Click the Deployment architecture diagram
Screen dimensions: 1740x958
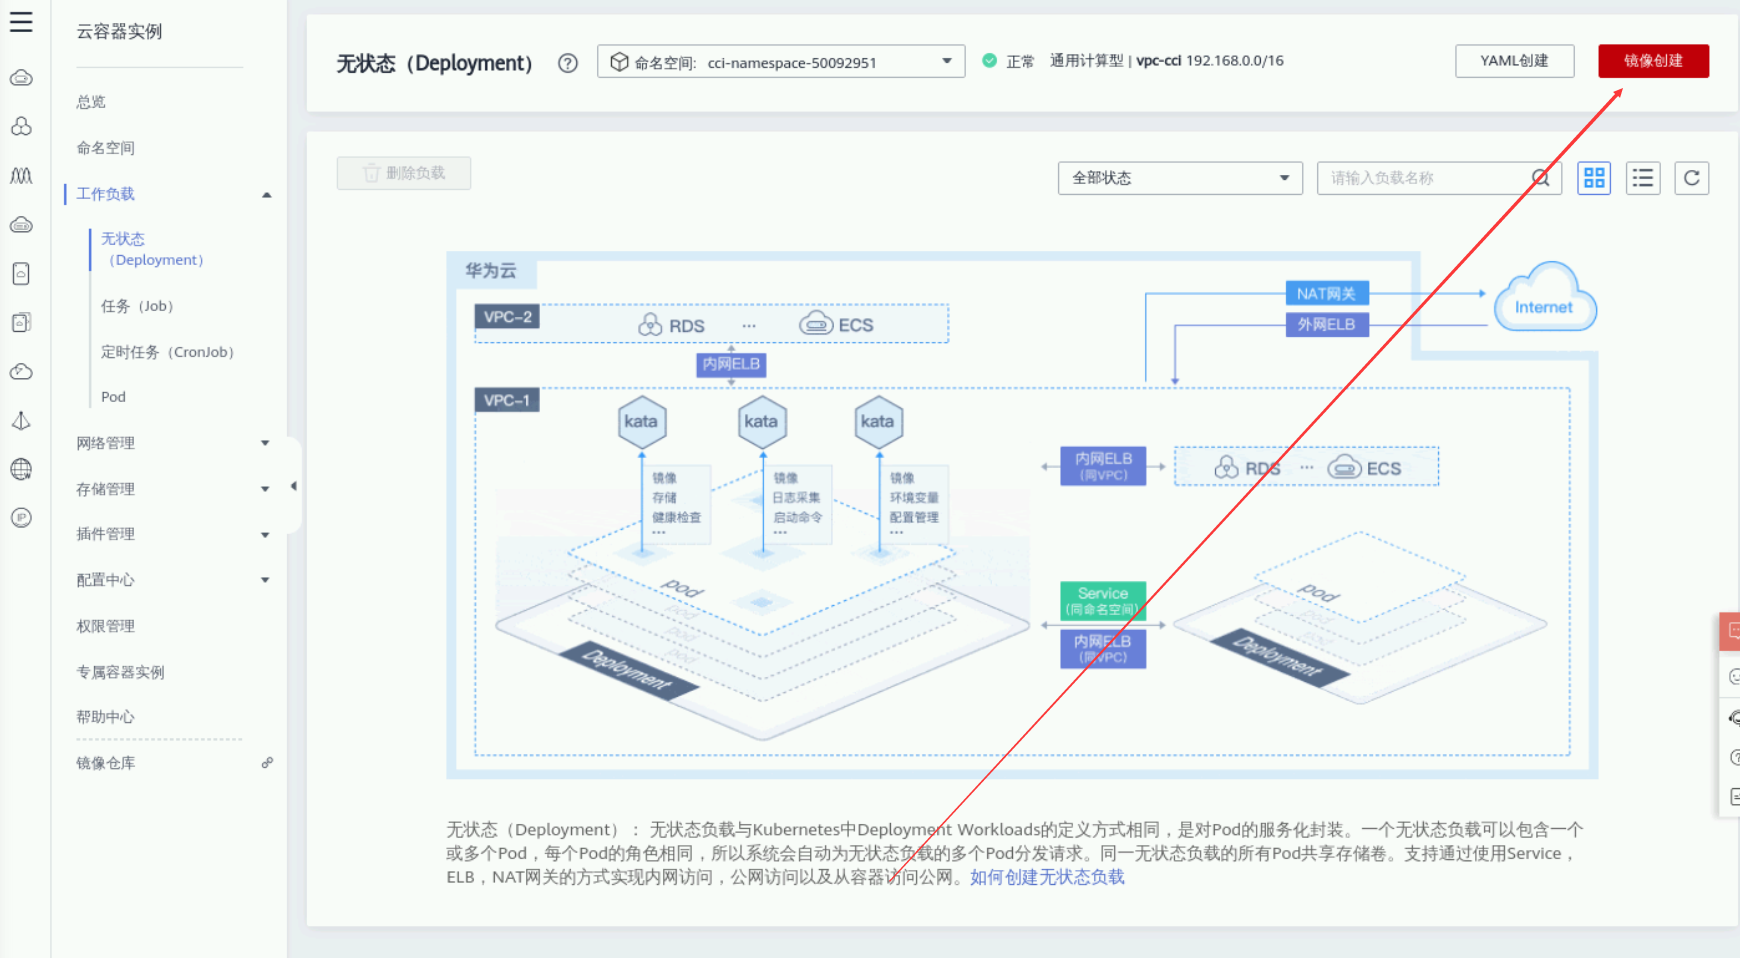point(1022,515)
